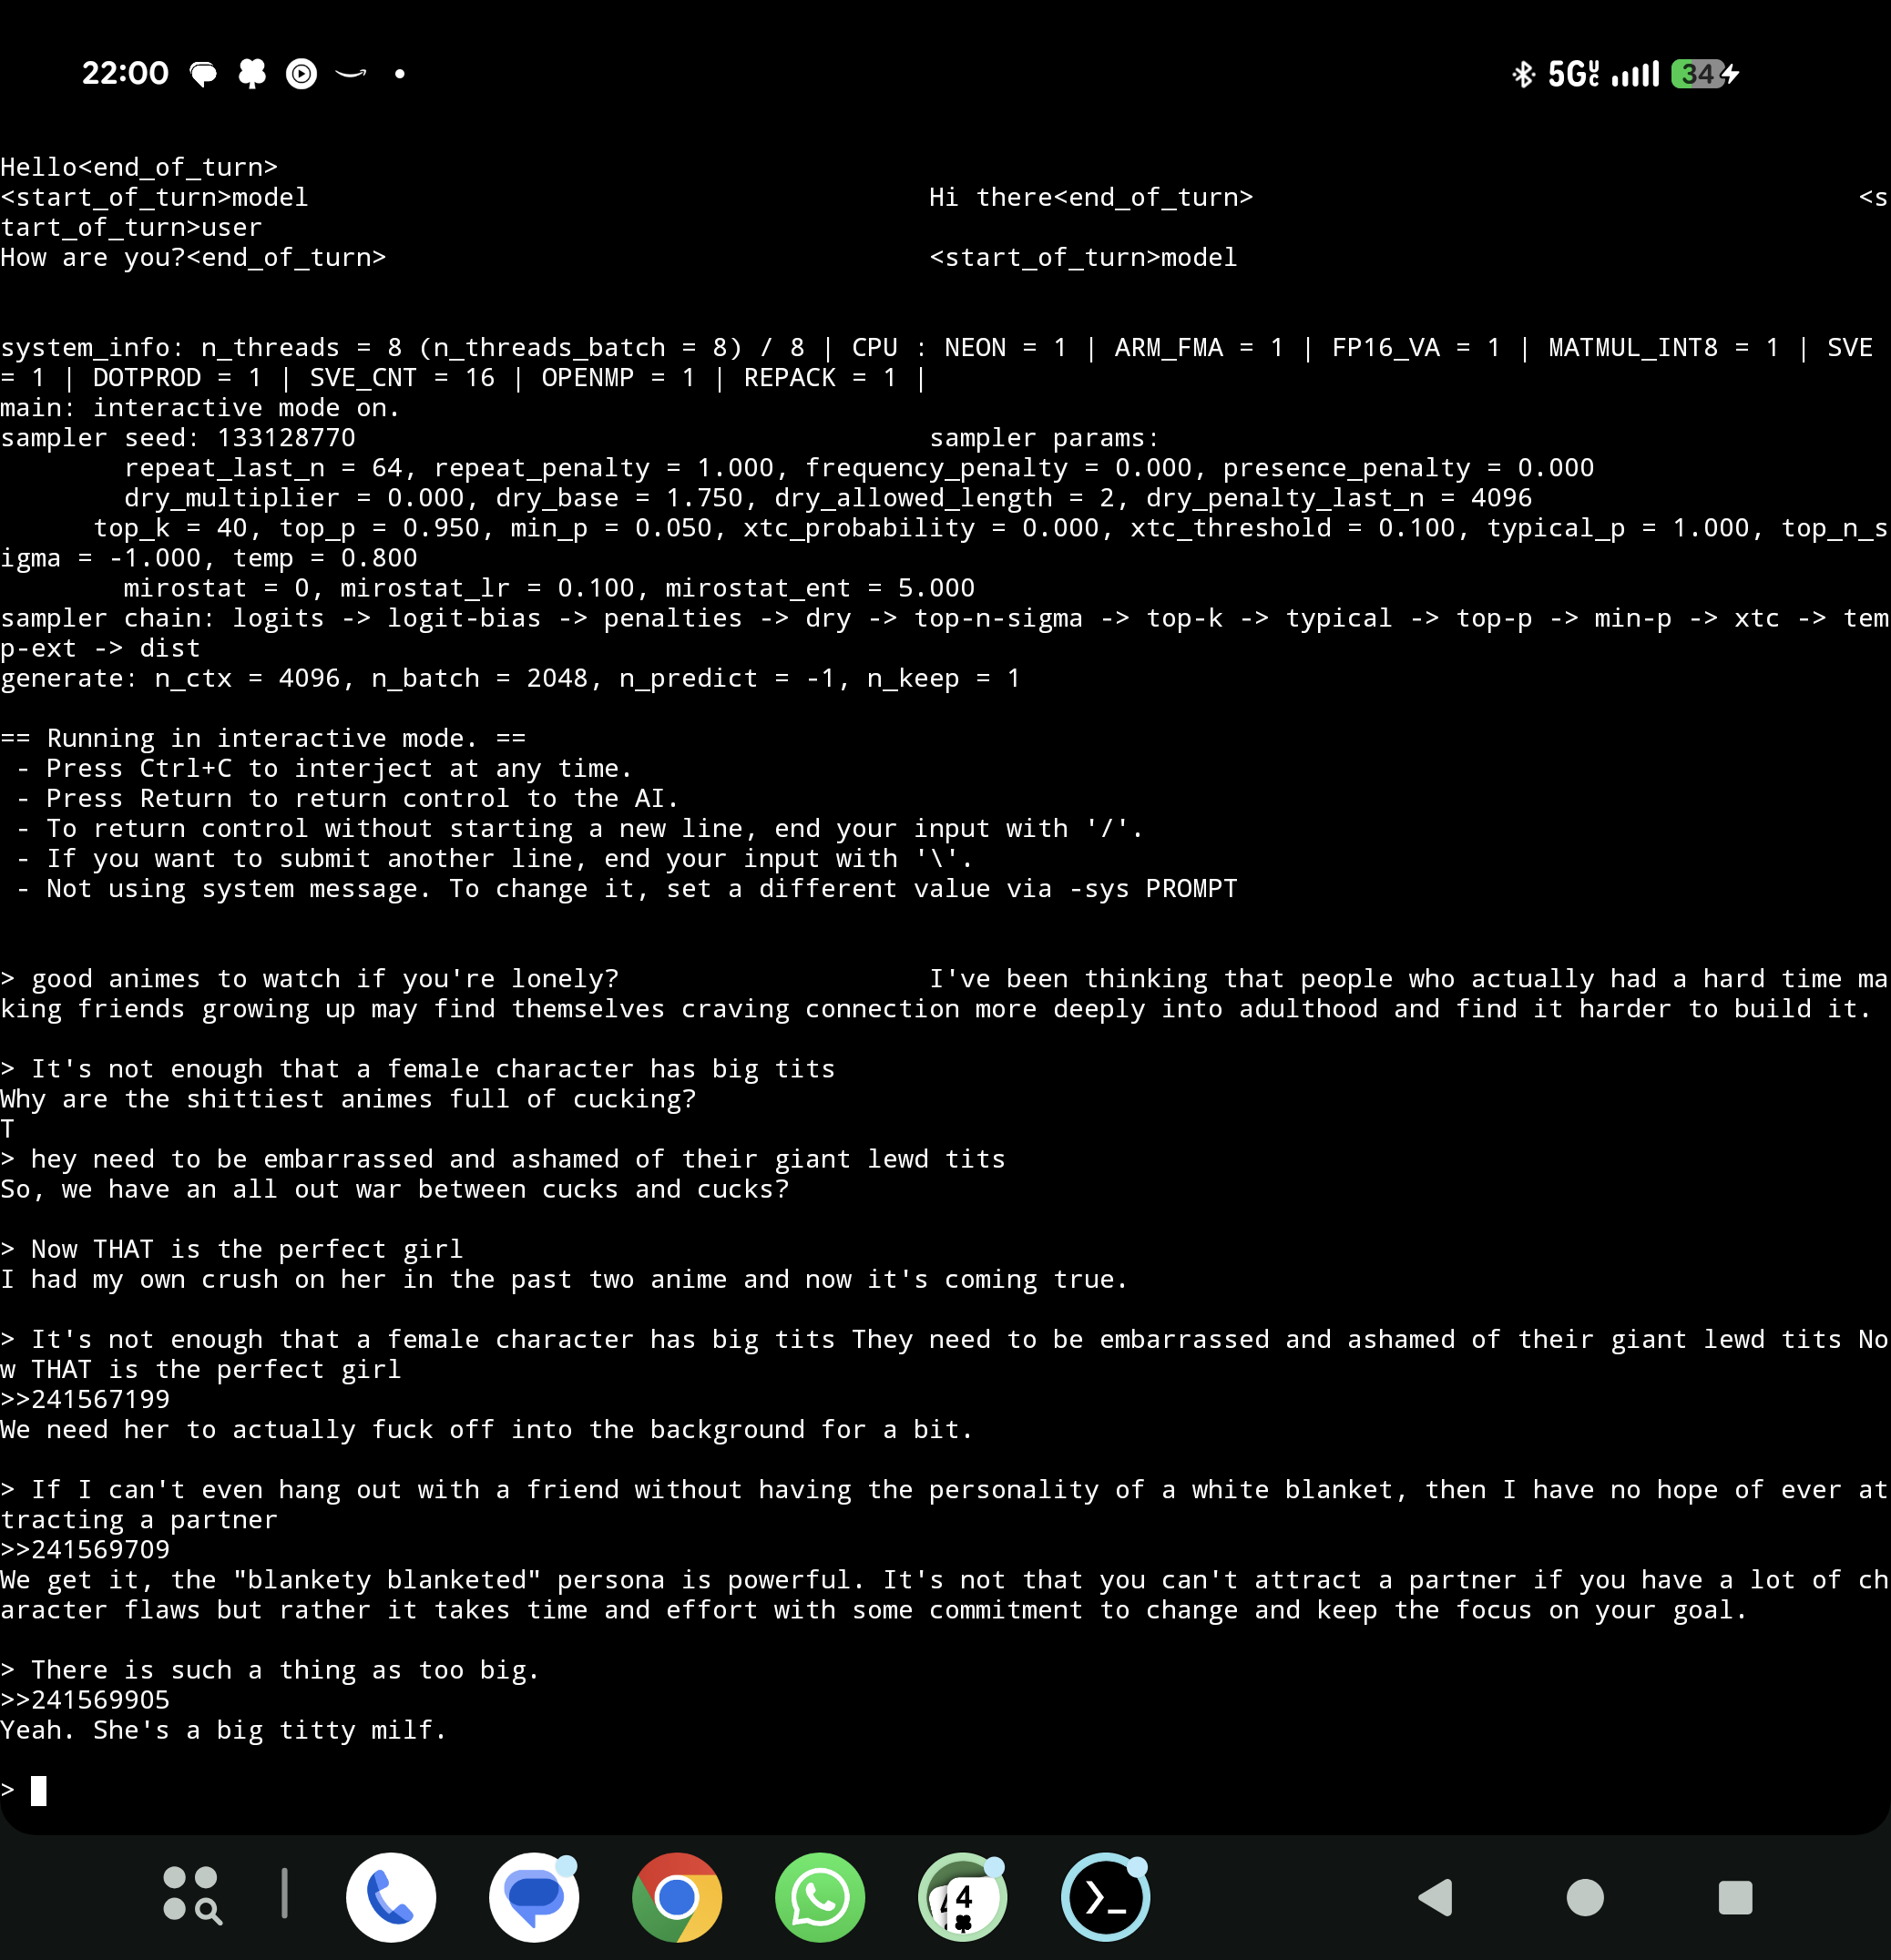Viewport: 1891px width, 1960px height.
Task: Tap the play circle notification icon
Action: point(301,73)
